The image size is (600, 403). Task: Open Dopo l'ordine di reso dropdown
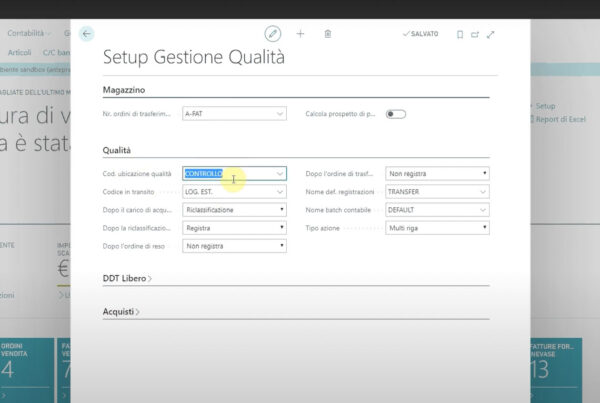(234, 246)
